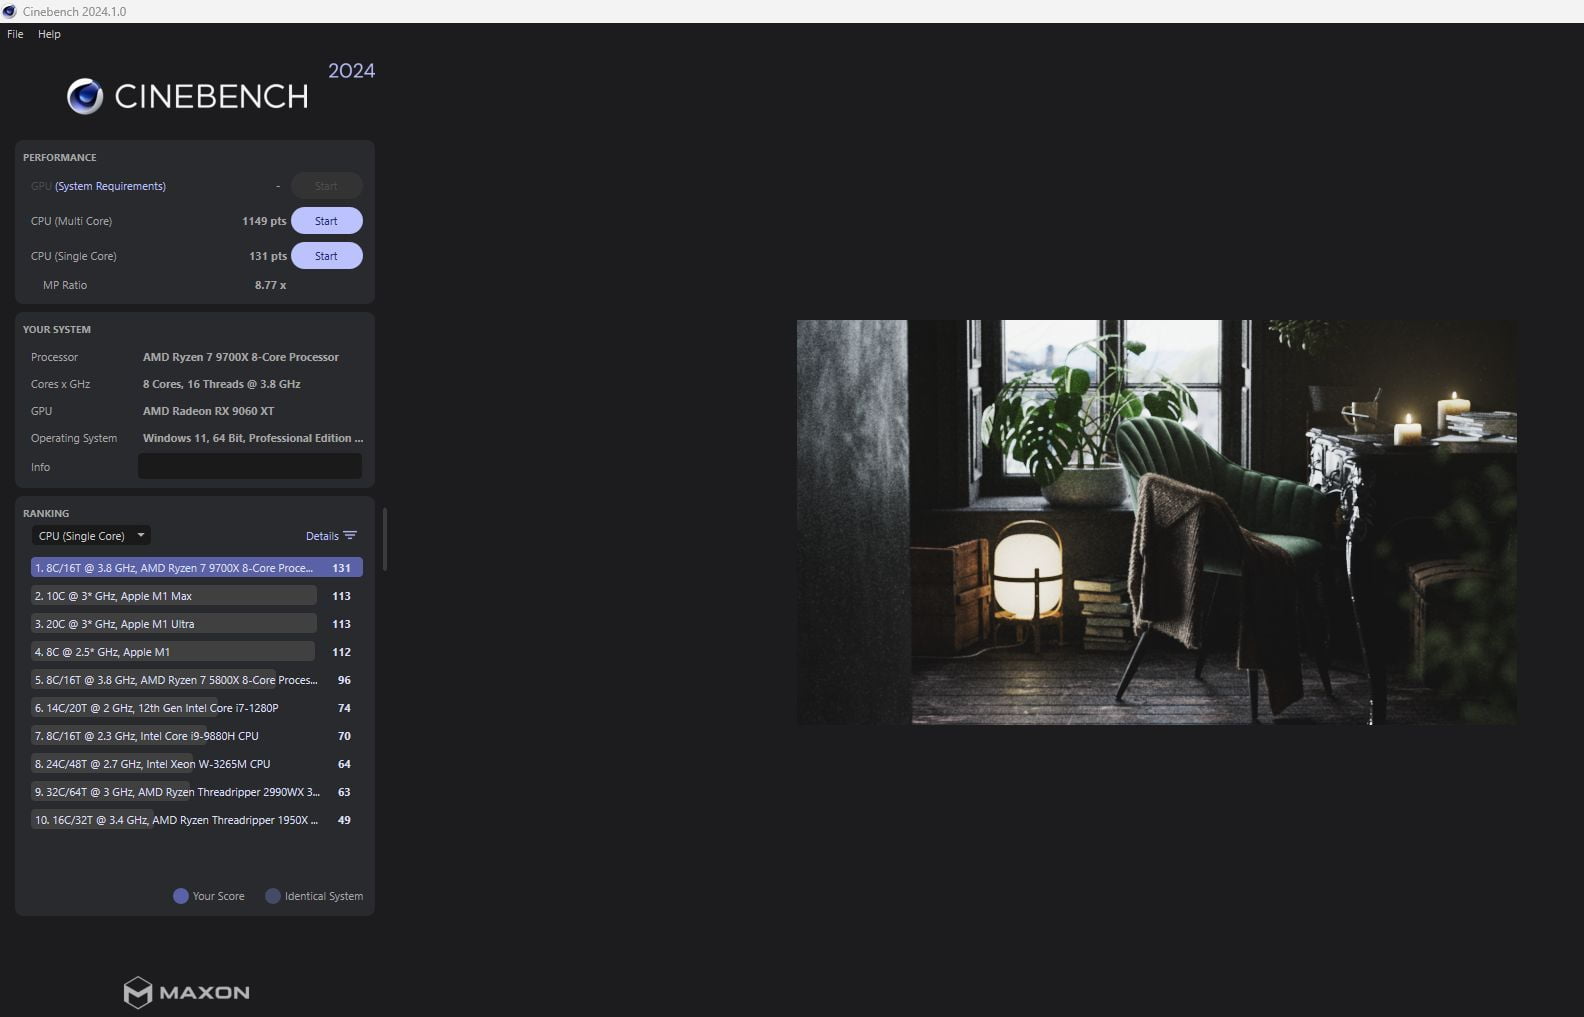Click the Windows 11 operating system text
1584x1017 pixels.
point(253,438)
